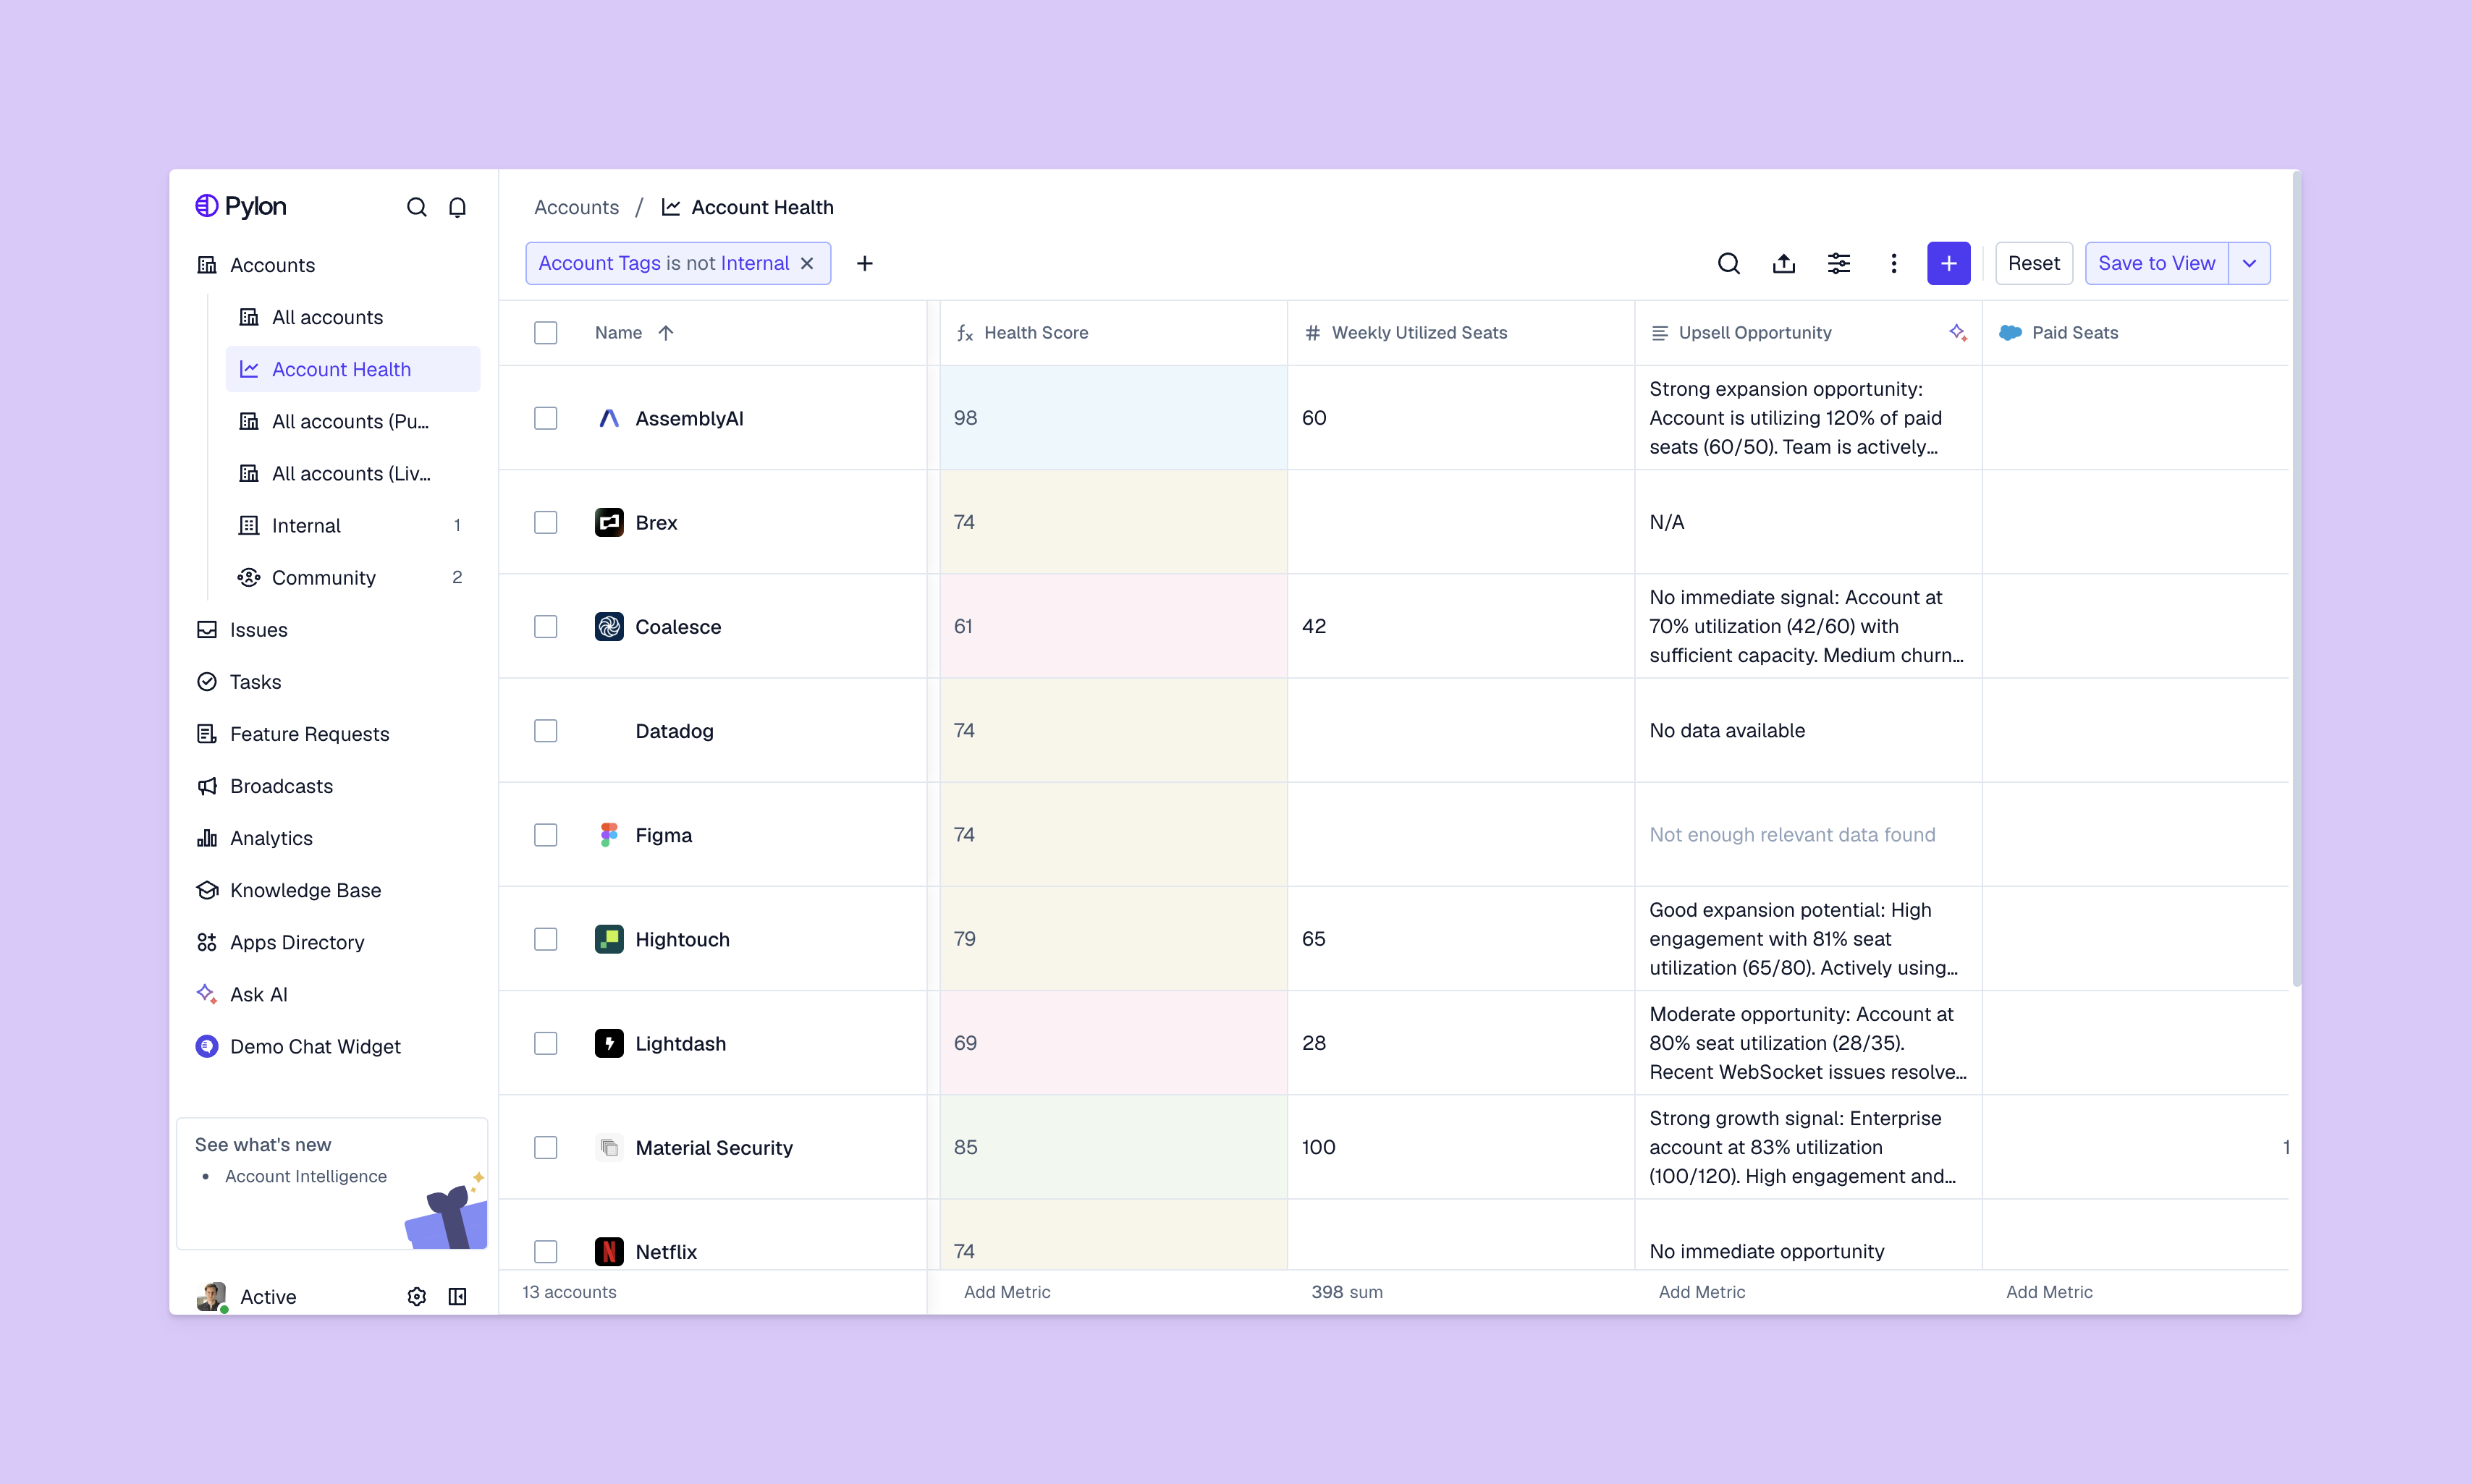This screenshot has height=1484, width=2471.
Task: Add a new filter with the plus button
Action: coord(864,263)
